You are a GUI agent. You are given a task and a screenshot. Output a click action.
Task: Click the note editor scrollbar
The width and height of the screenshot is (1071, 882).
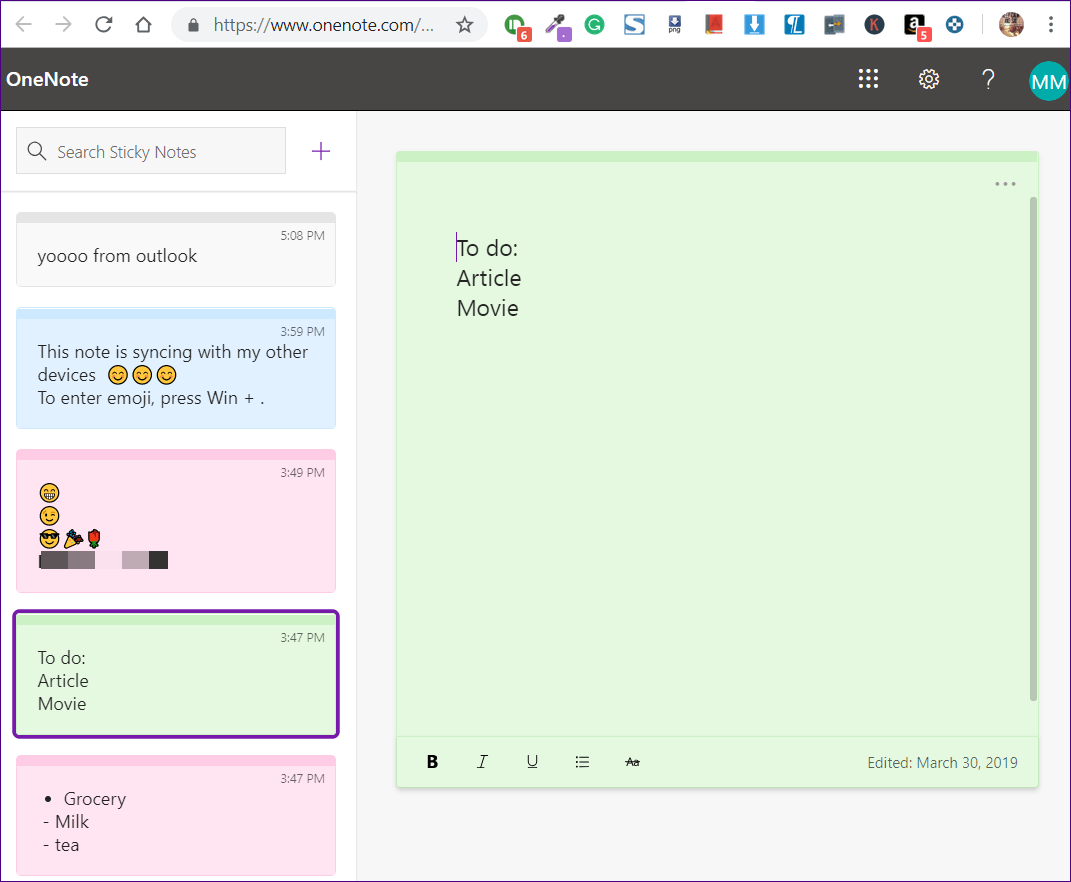click(x=1033, y=448)
